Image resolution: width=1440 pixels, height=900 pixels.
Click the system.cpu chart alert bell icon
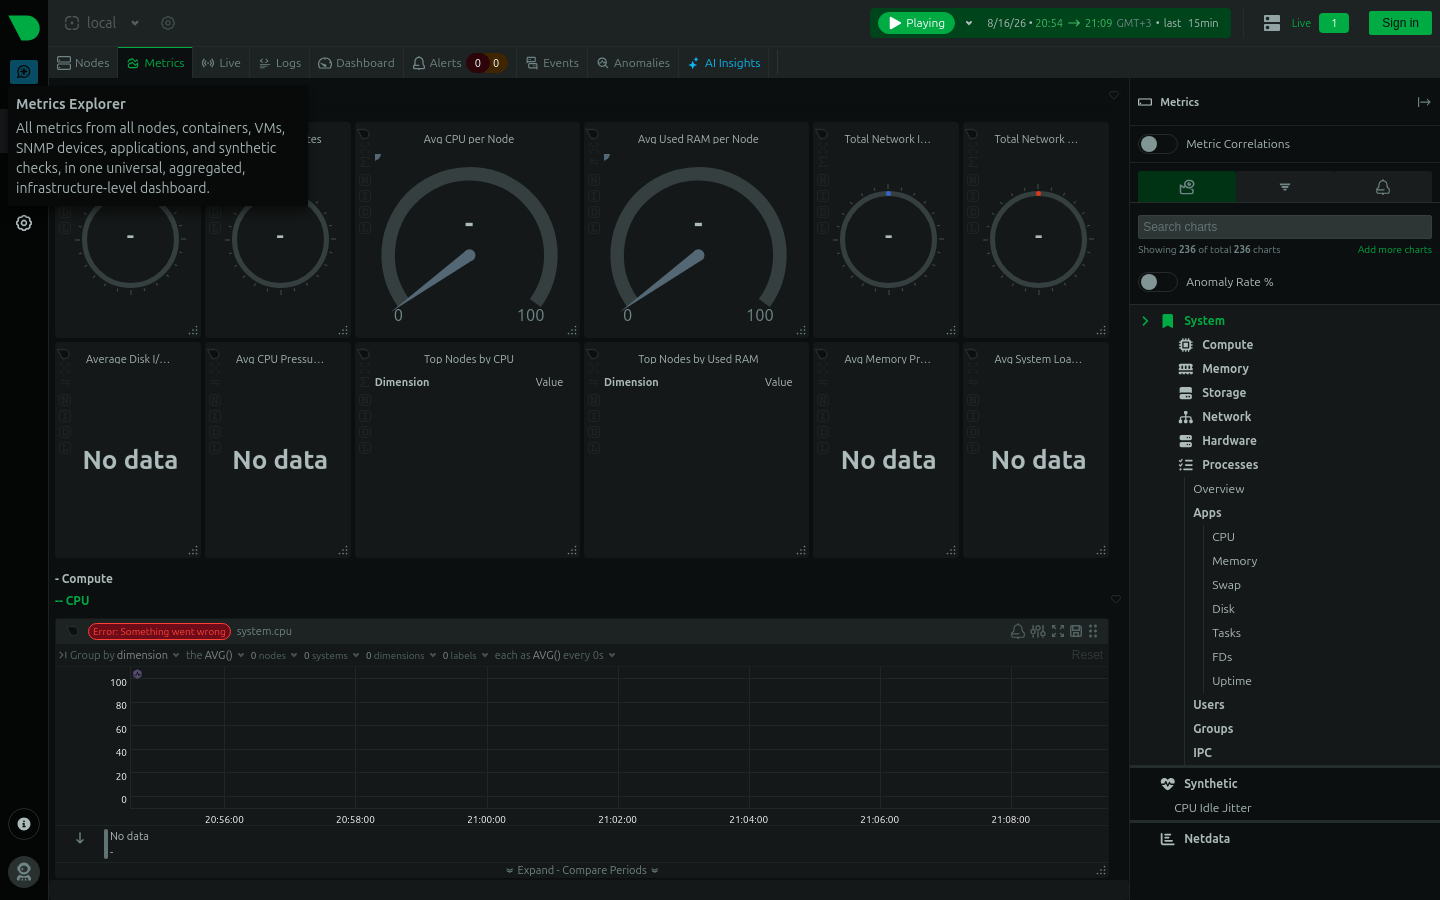click(1017, 631)
